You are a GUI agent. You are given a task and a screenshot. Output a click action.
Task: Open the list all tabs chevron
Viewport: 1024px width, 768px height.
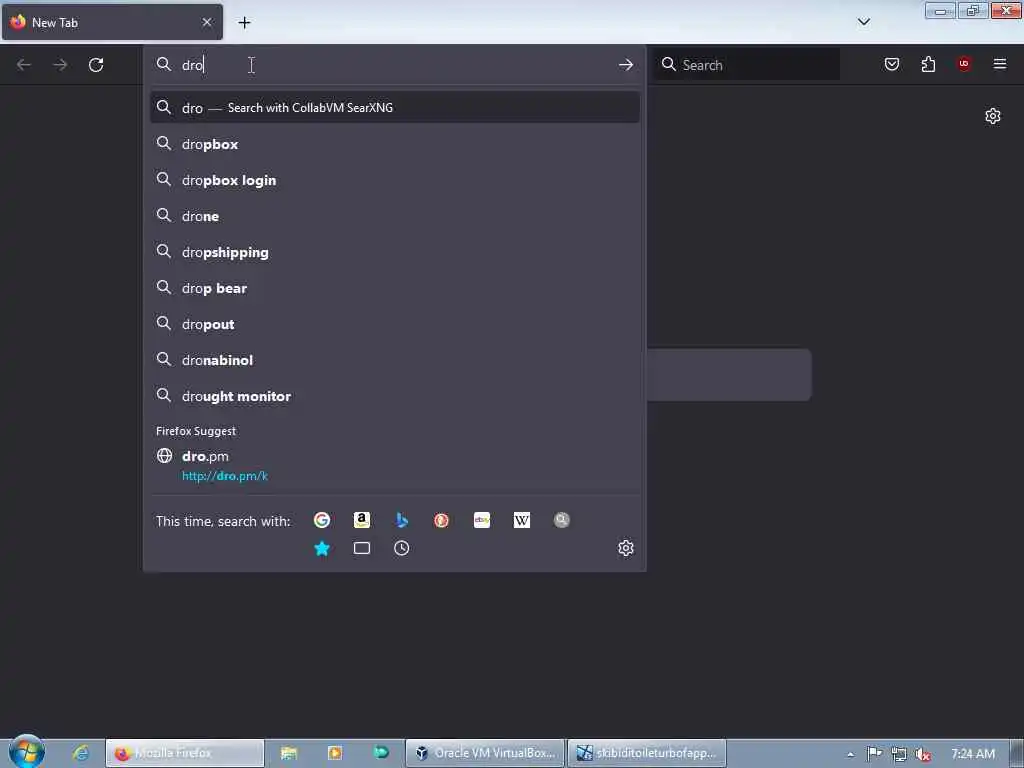(x=864, y=22)
